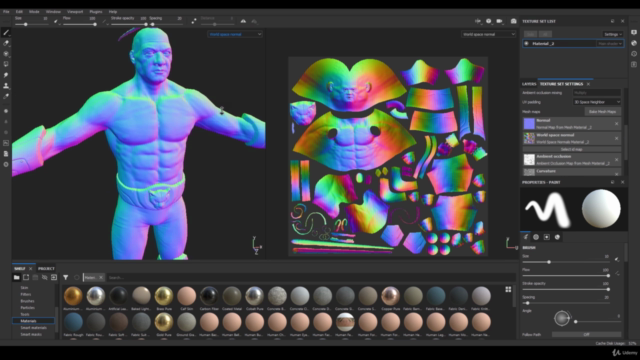
Task: Remove the Normal mesh map
Action: coord(616,124)
